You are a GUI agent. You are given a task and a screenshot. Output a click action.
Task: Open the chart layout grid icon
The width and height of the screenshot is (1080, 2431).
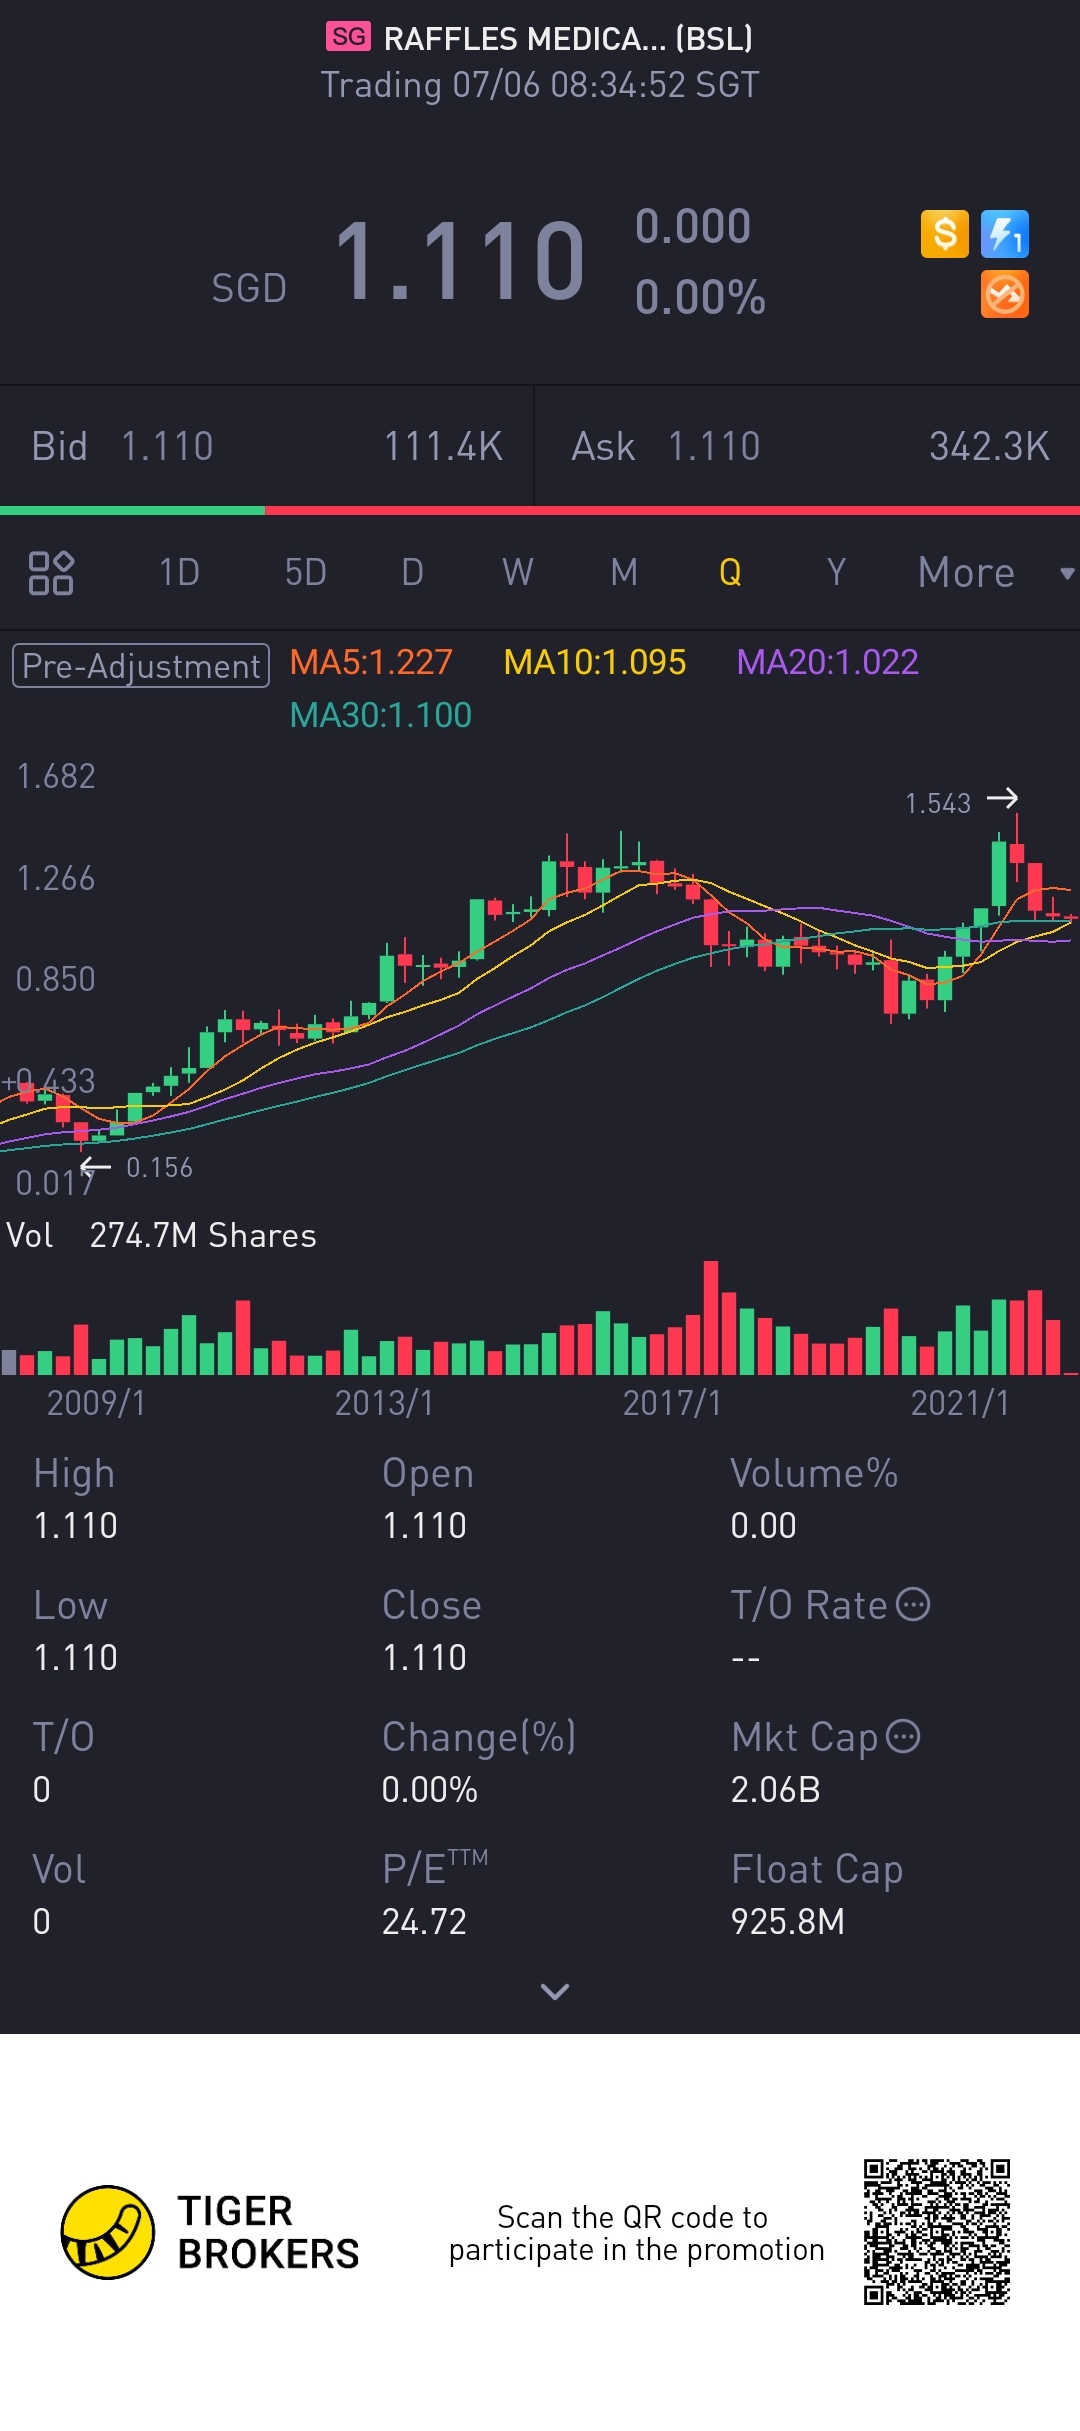pyautogui.click(x=51, y=573)
